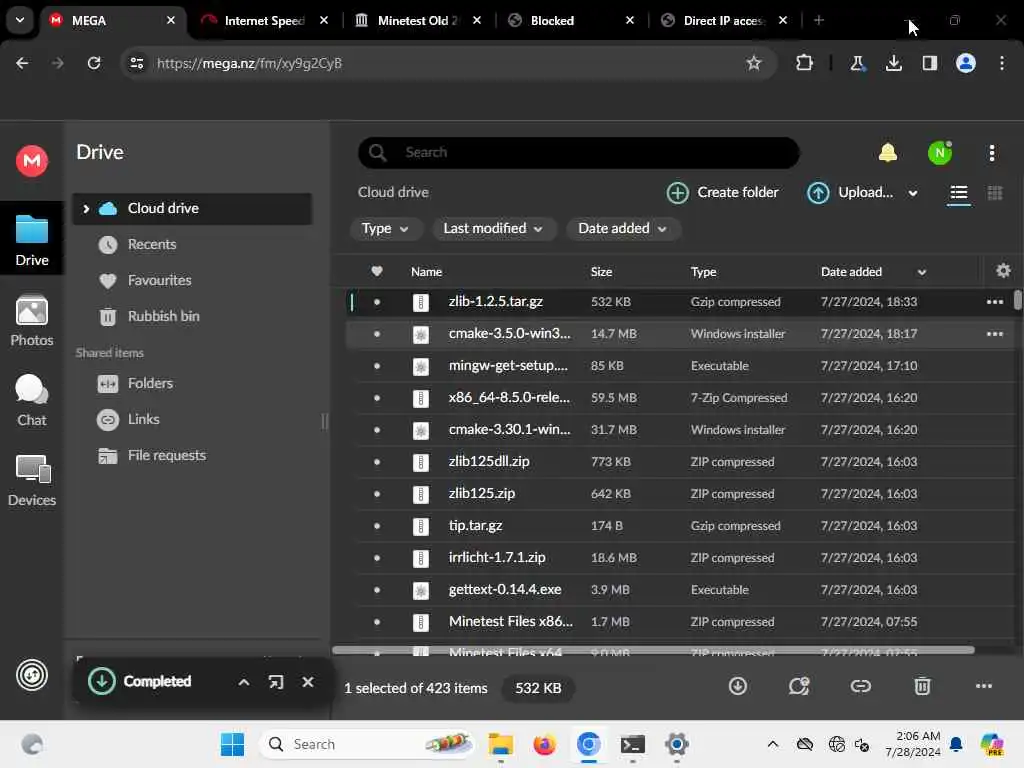Select the gettext-0.14.4.exe file
Screen dimensions: 1024x768
tap(679, 590)
